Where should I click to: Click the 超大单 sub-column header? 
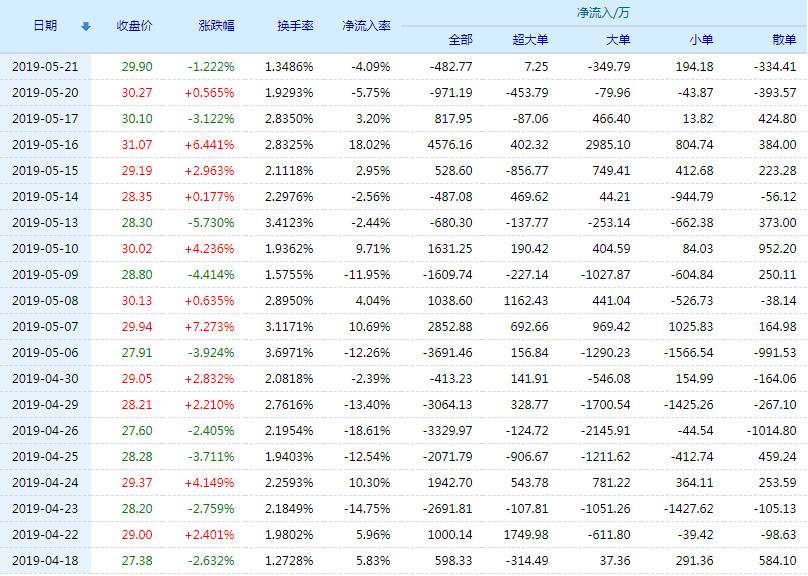[x=530, y=40]
